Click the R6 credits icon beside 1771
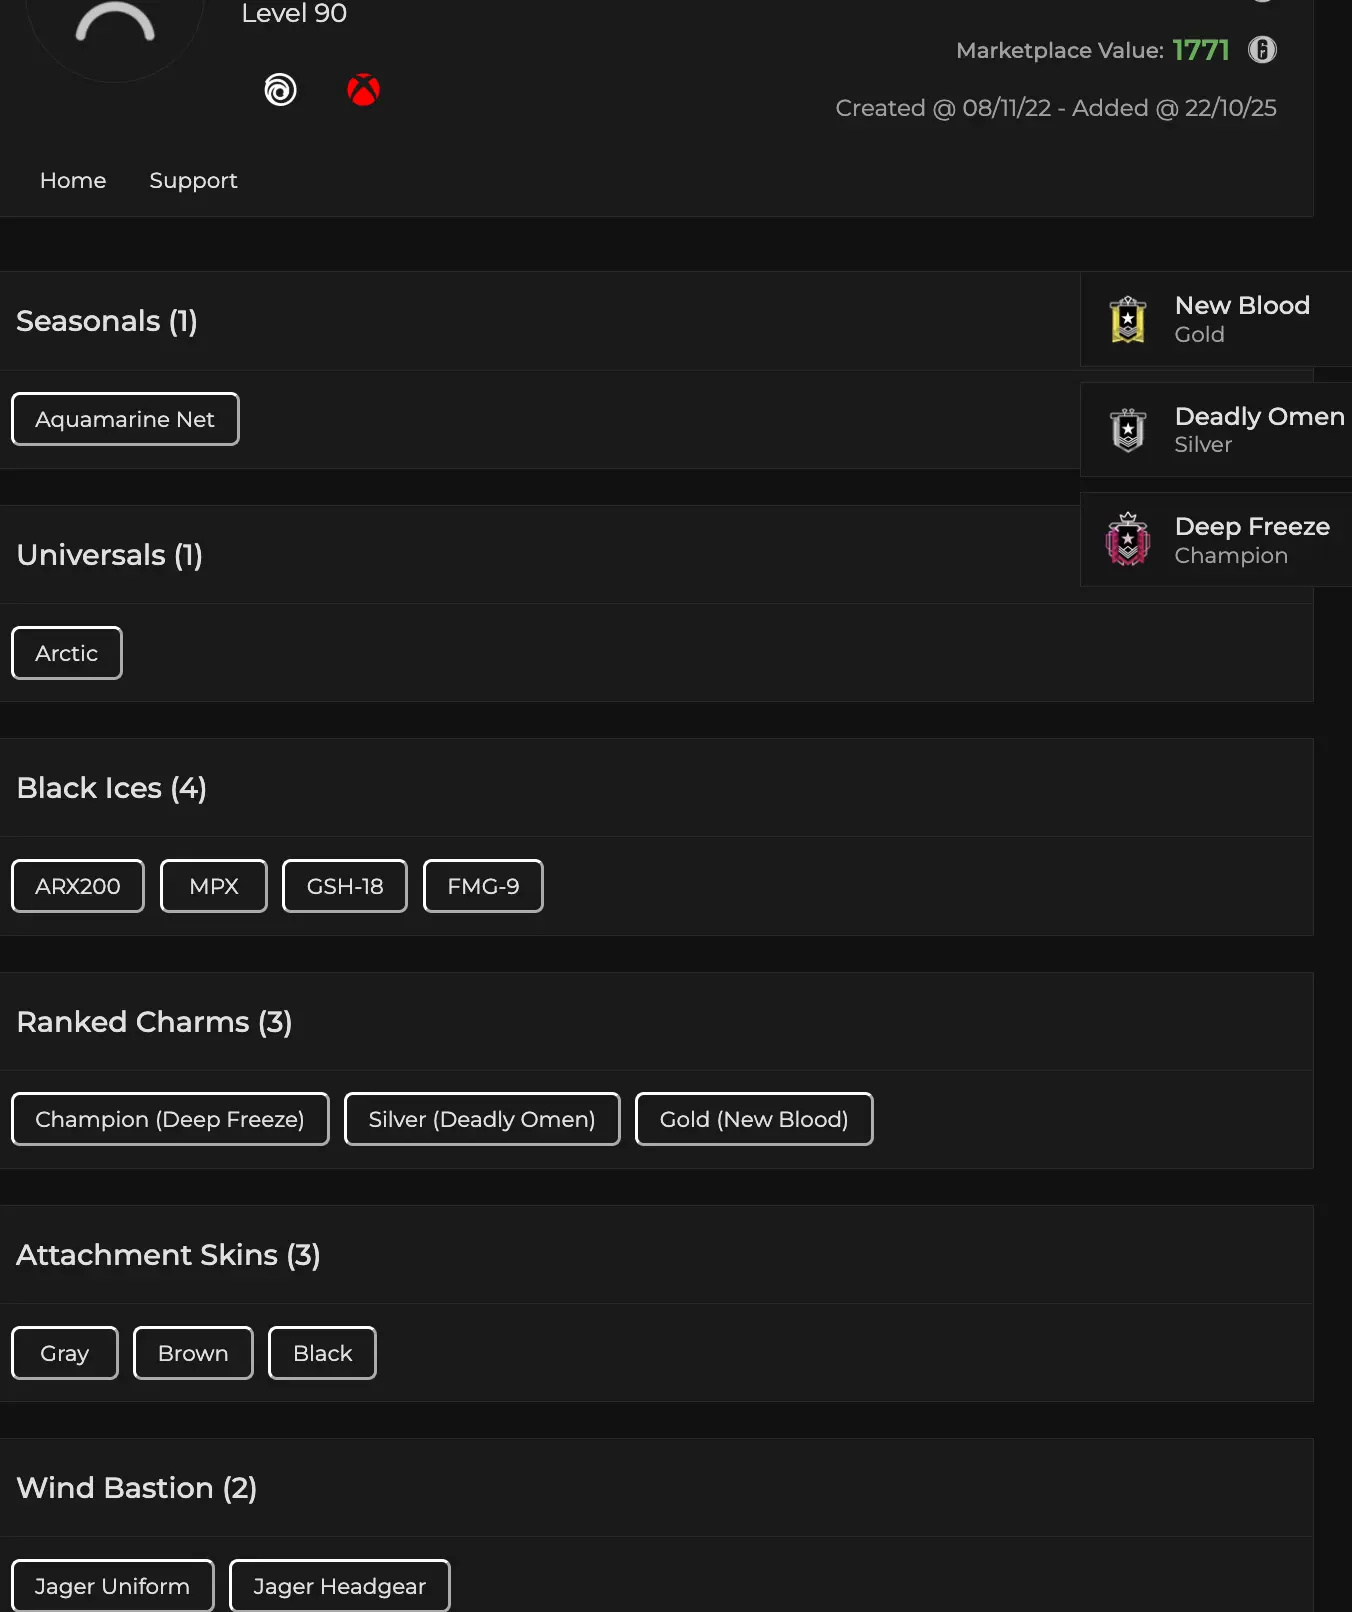This screenshot has height=1612, width=1352. pyautogui.click(x=1262, y=50)
